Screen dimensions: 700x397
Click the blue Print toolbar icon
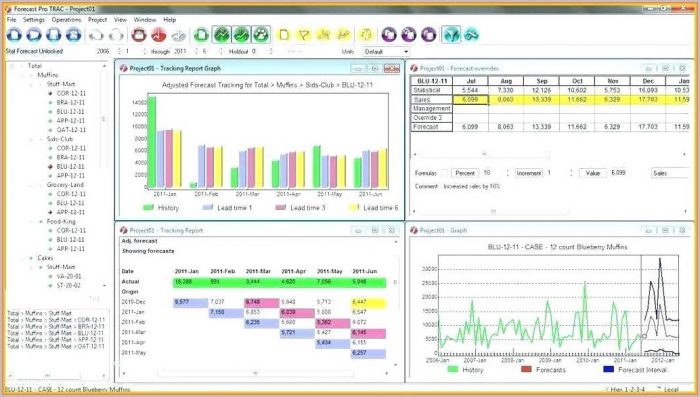(x=74, y=34)
